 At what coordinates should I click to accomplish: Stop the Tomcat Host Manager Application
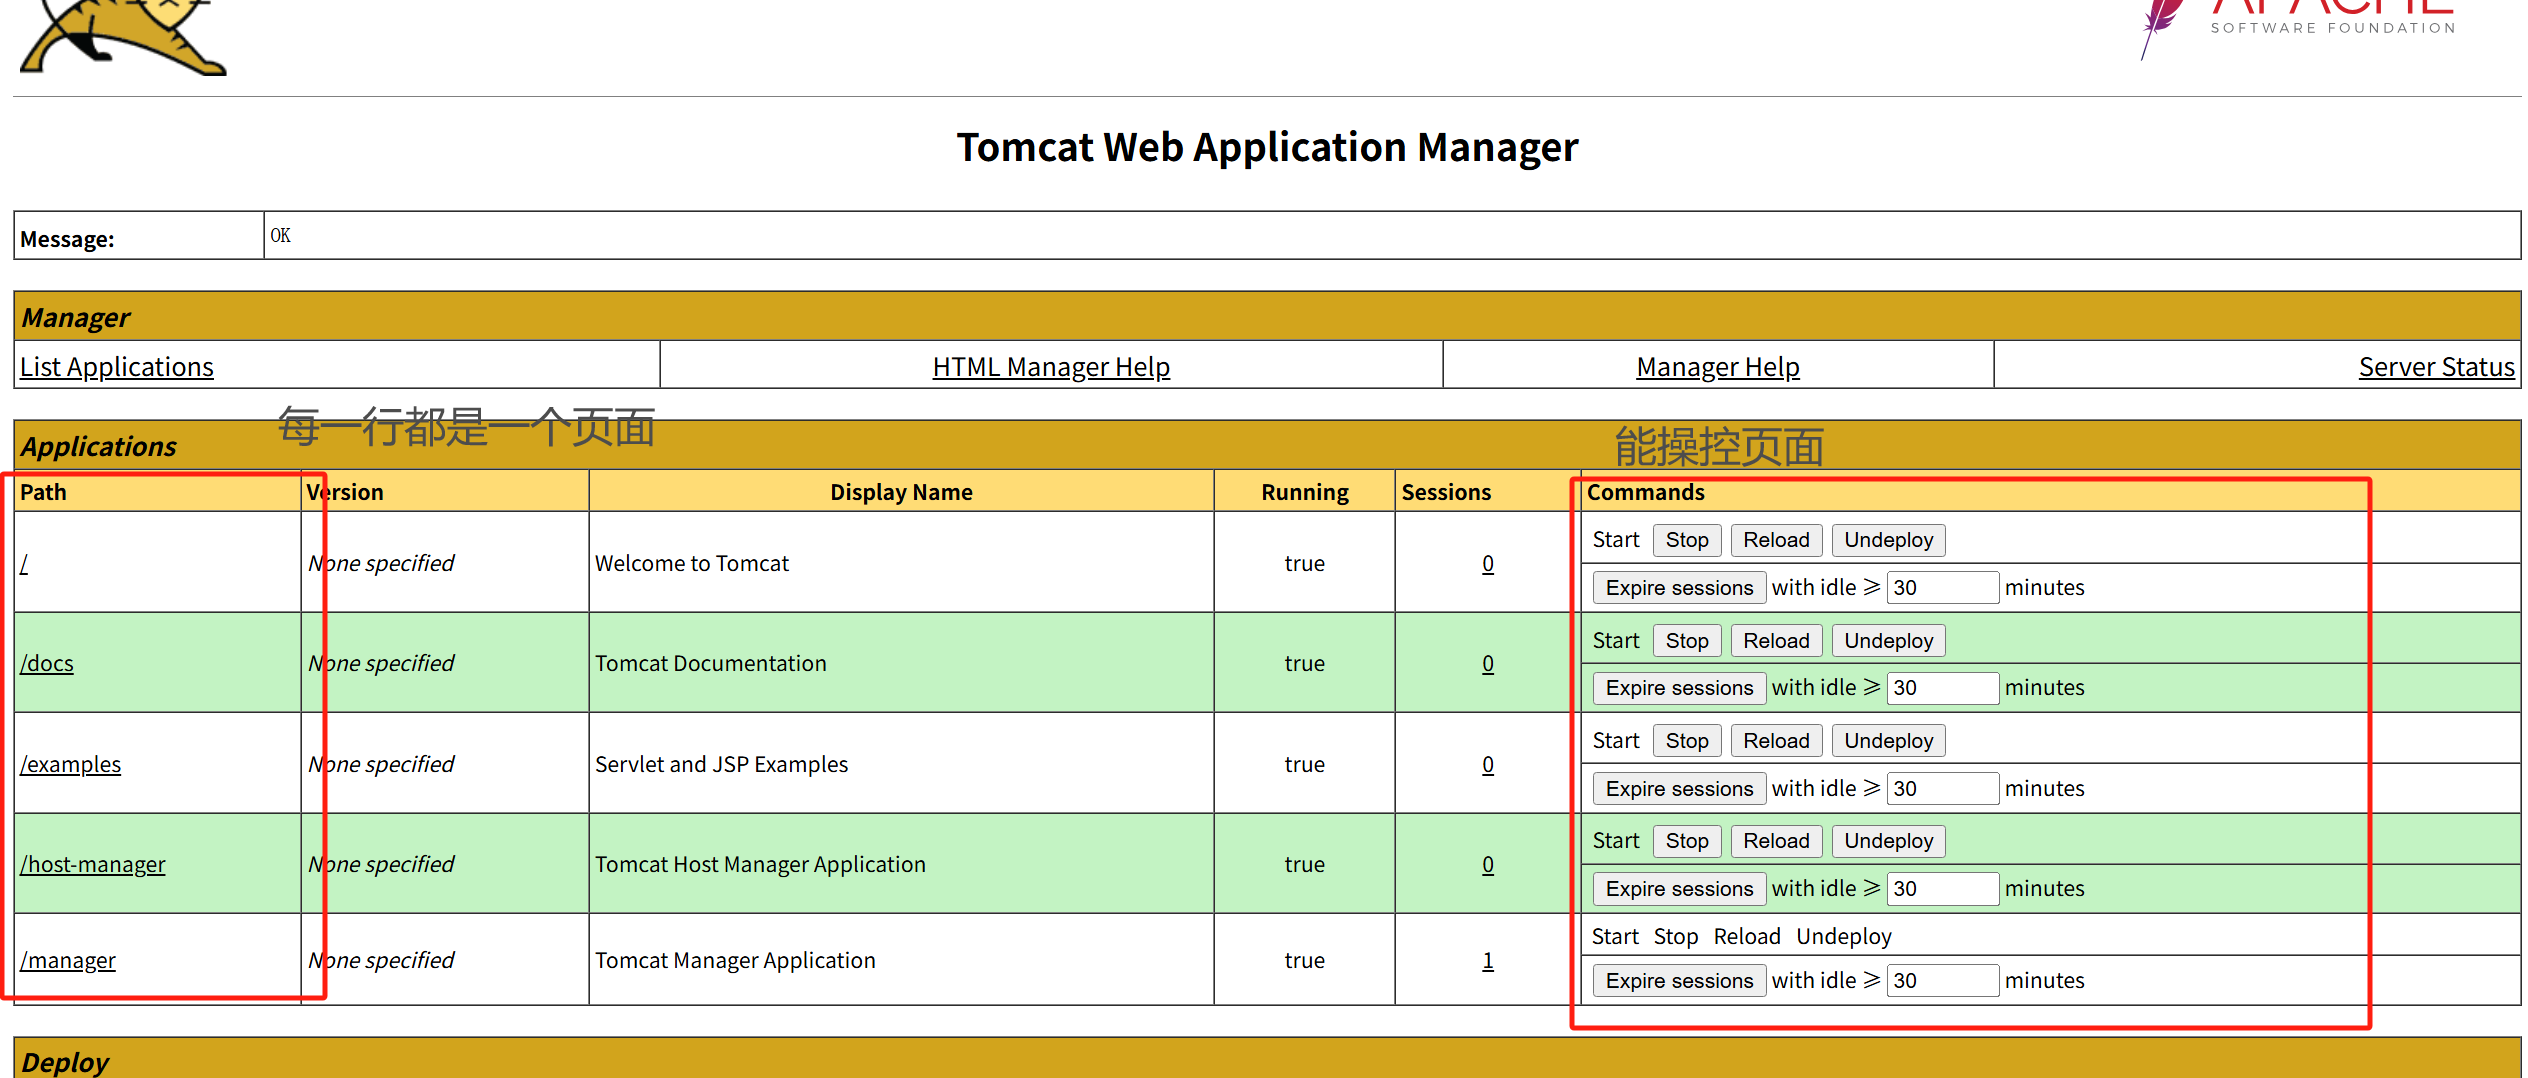pos(1687,841)
